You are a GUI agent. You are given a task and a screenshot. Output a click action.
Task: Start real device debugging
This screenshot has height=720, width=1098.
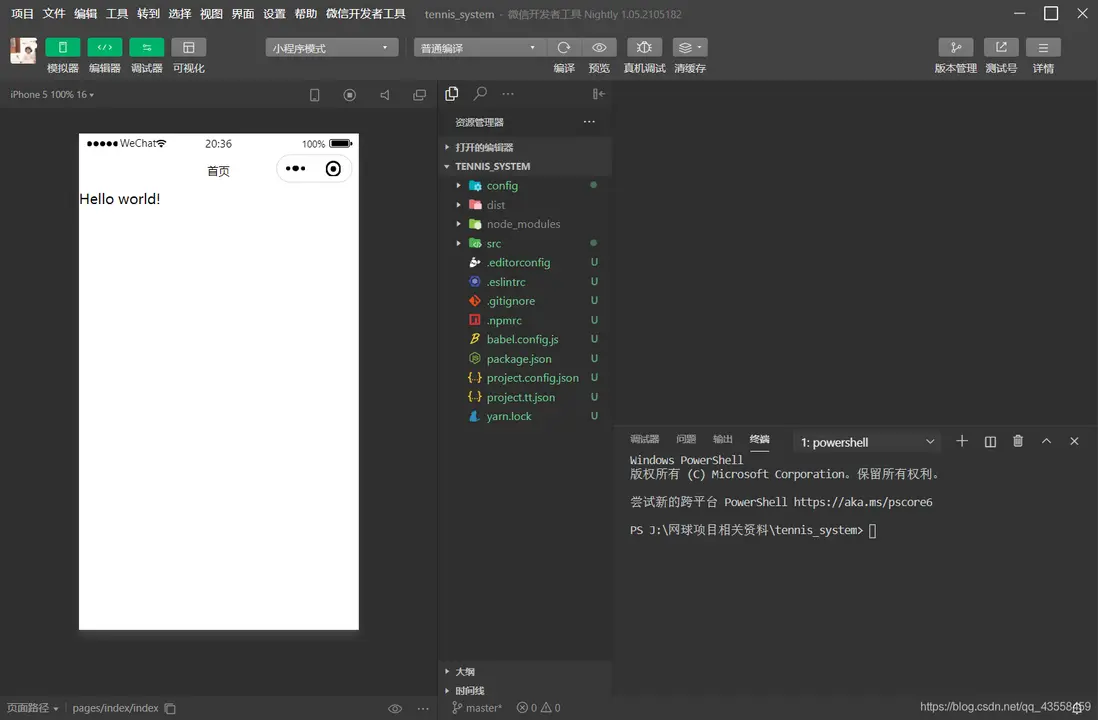[x=644, y=47]
